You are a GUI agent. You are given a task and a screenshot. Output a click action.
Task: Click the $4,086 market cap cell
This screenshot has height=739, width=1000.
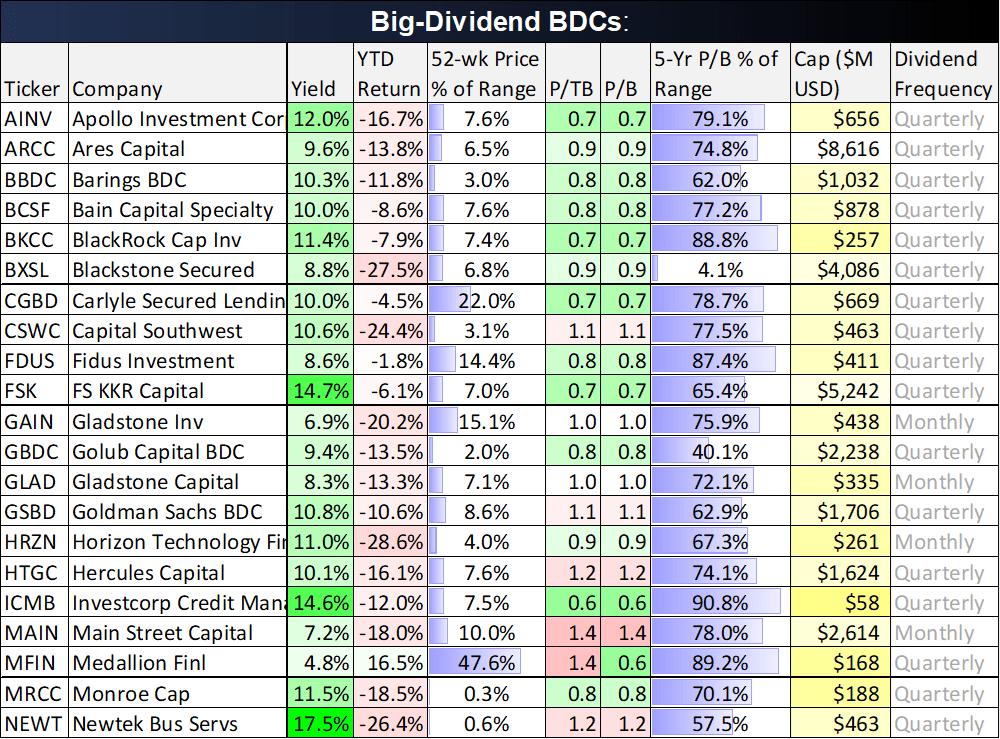840,270
